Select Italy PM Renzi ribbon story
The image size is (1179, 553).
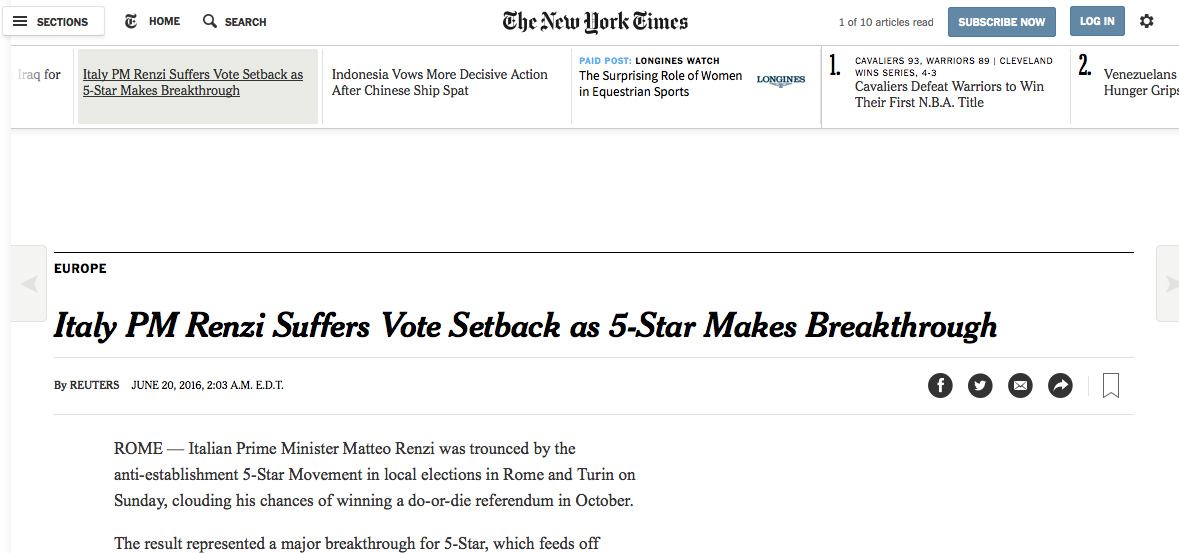pos(193,82)
